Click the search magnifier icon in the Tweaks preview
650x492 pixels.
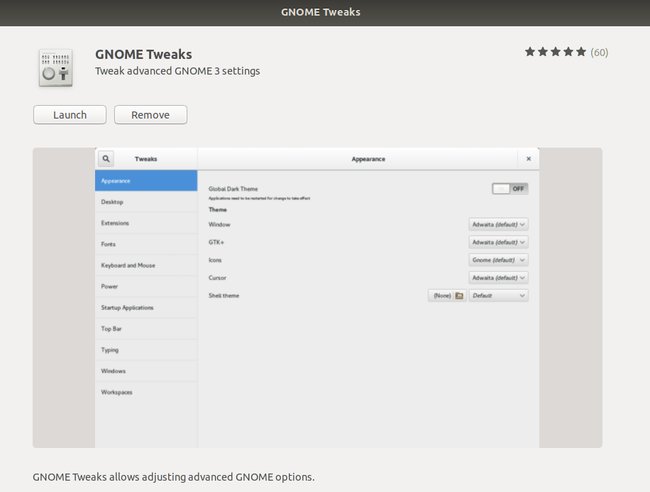(106, 159)
